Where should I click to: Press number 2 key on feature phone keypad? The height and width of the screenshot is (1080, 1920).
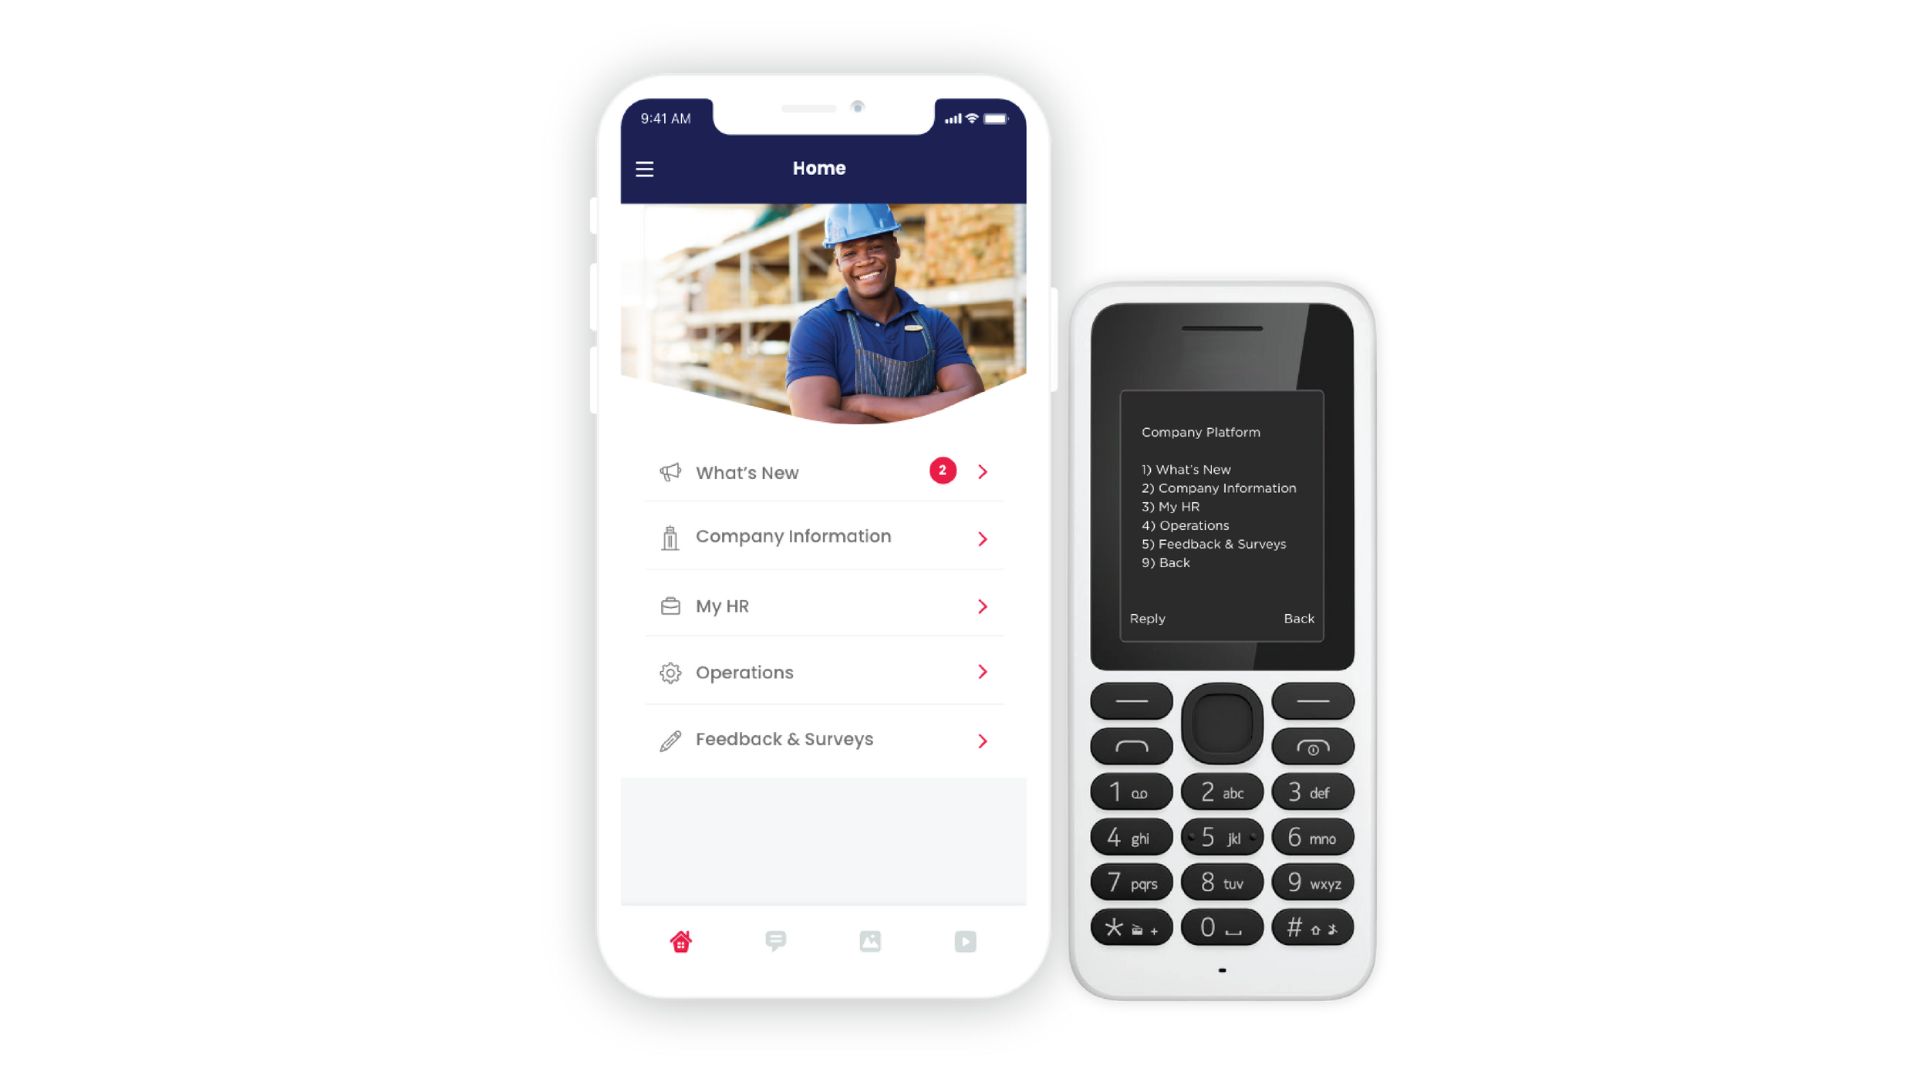[x=1221, y=791]
